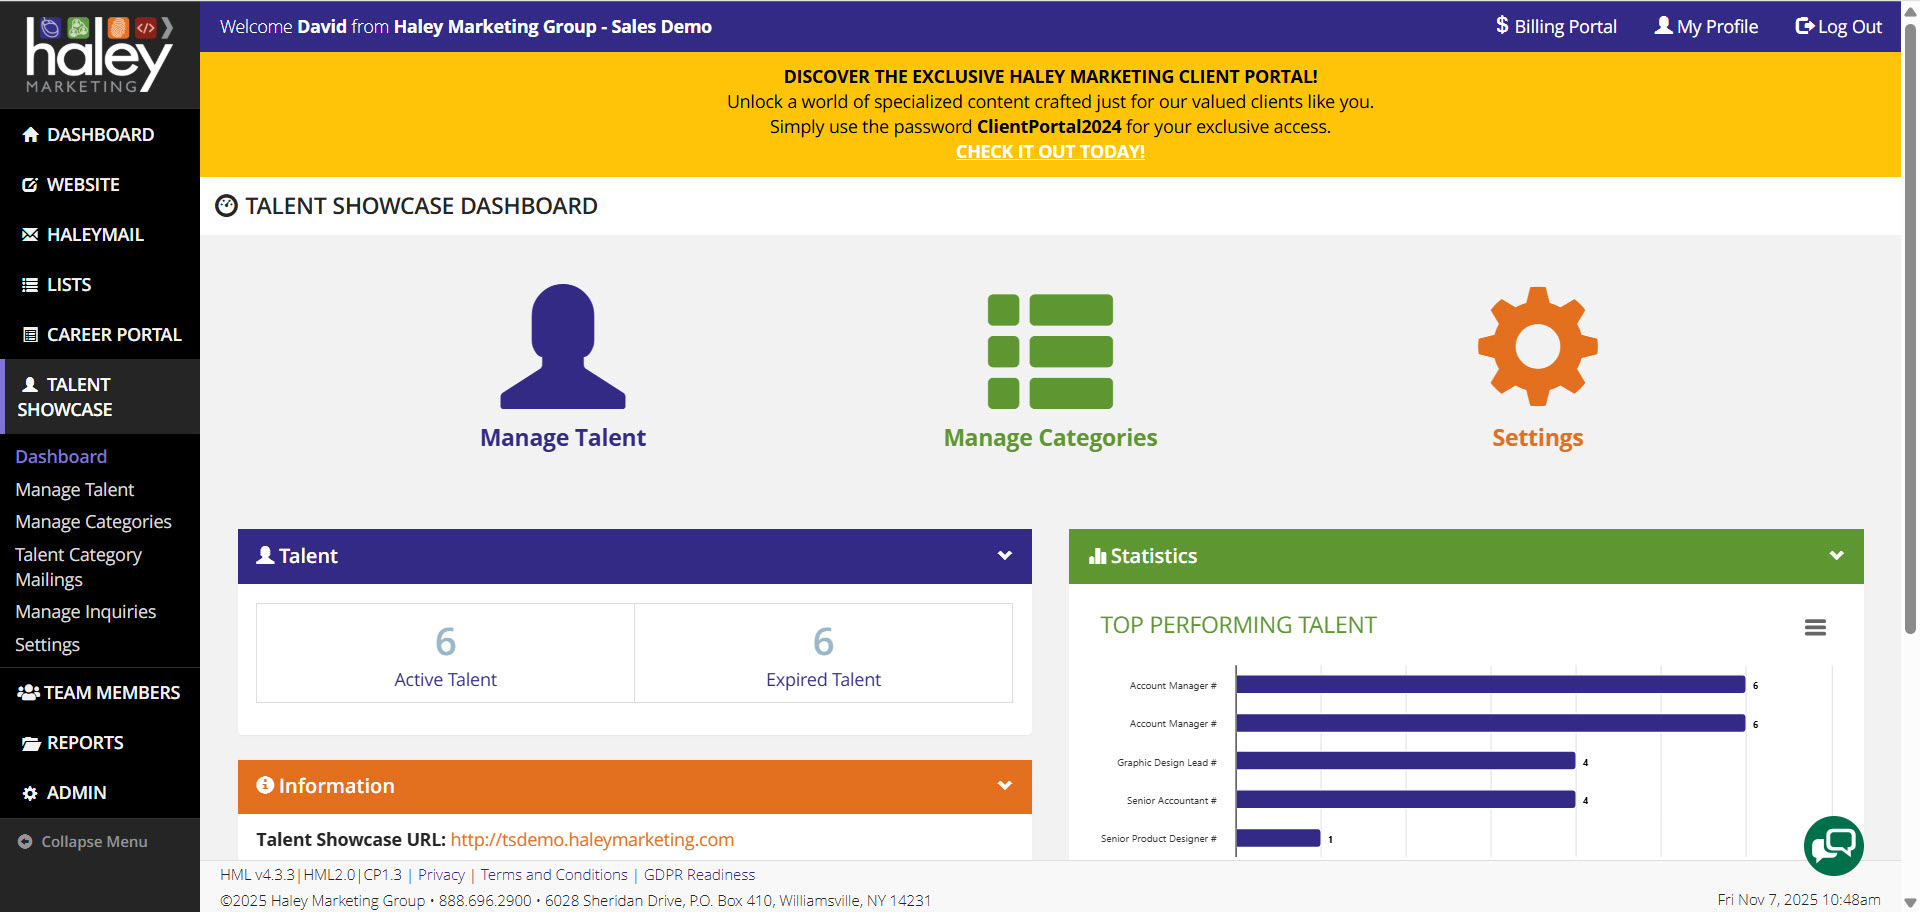Click the orange Settings gear icon
Viewport: 1920px width, 912px height.
point(1537,347)
